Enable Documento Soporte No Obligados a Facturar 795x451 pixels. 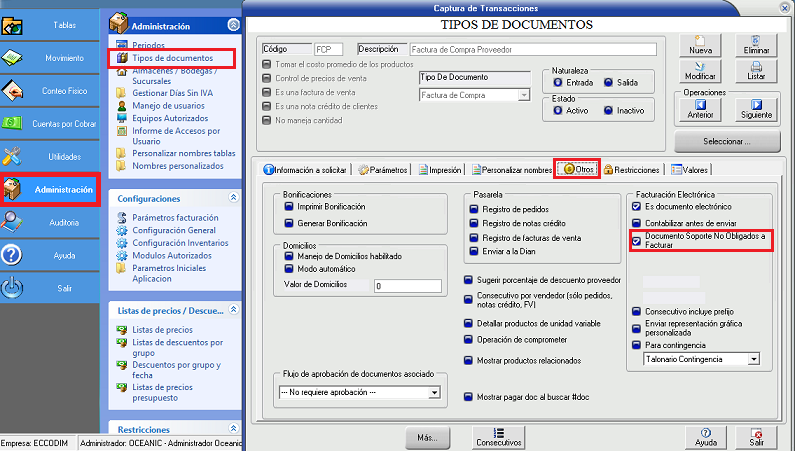[636, 240]
